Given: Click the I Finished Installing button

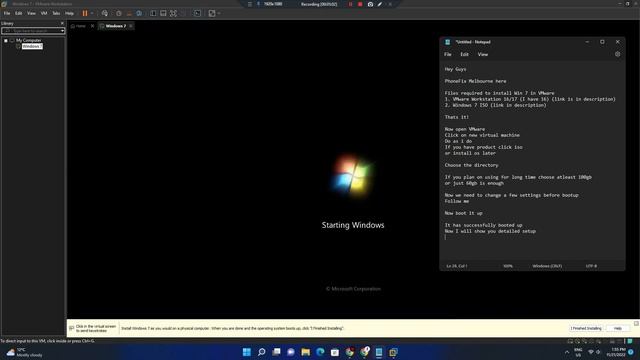Looking at the screenshot, I should coord(586,329).
